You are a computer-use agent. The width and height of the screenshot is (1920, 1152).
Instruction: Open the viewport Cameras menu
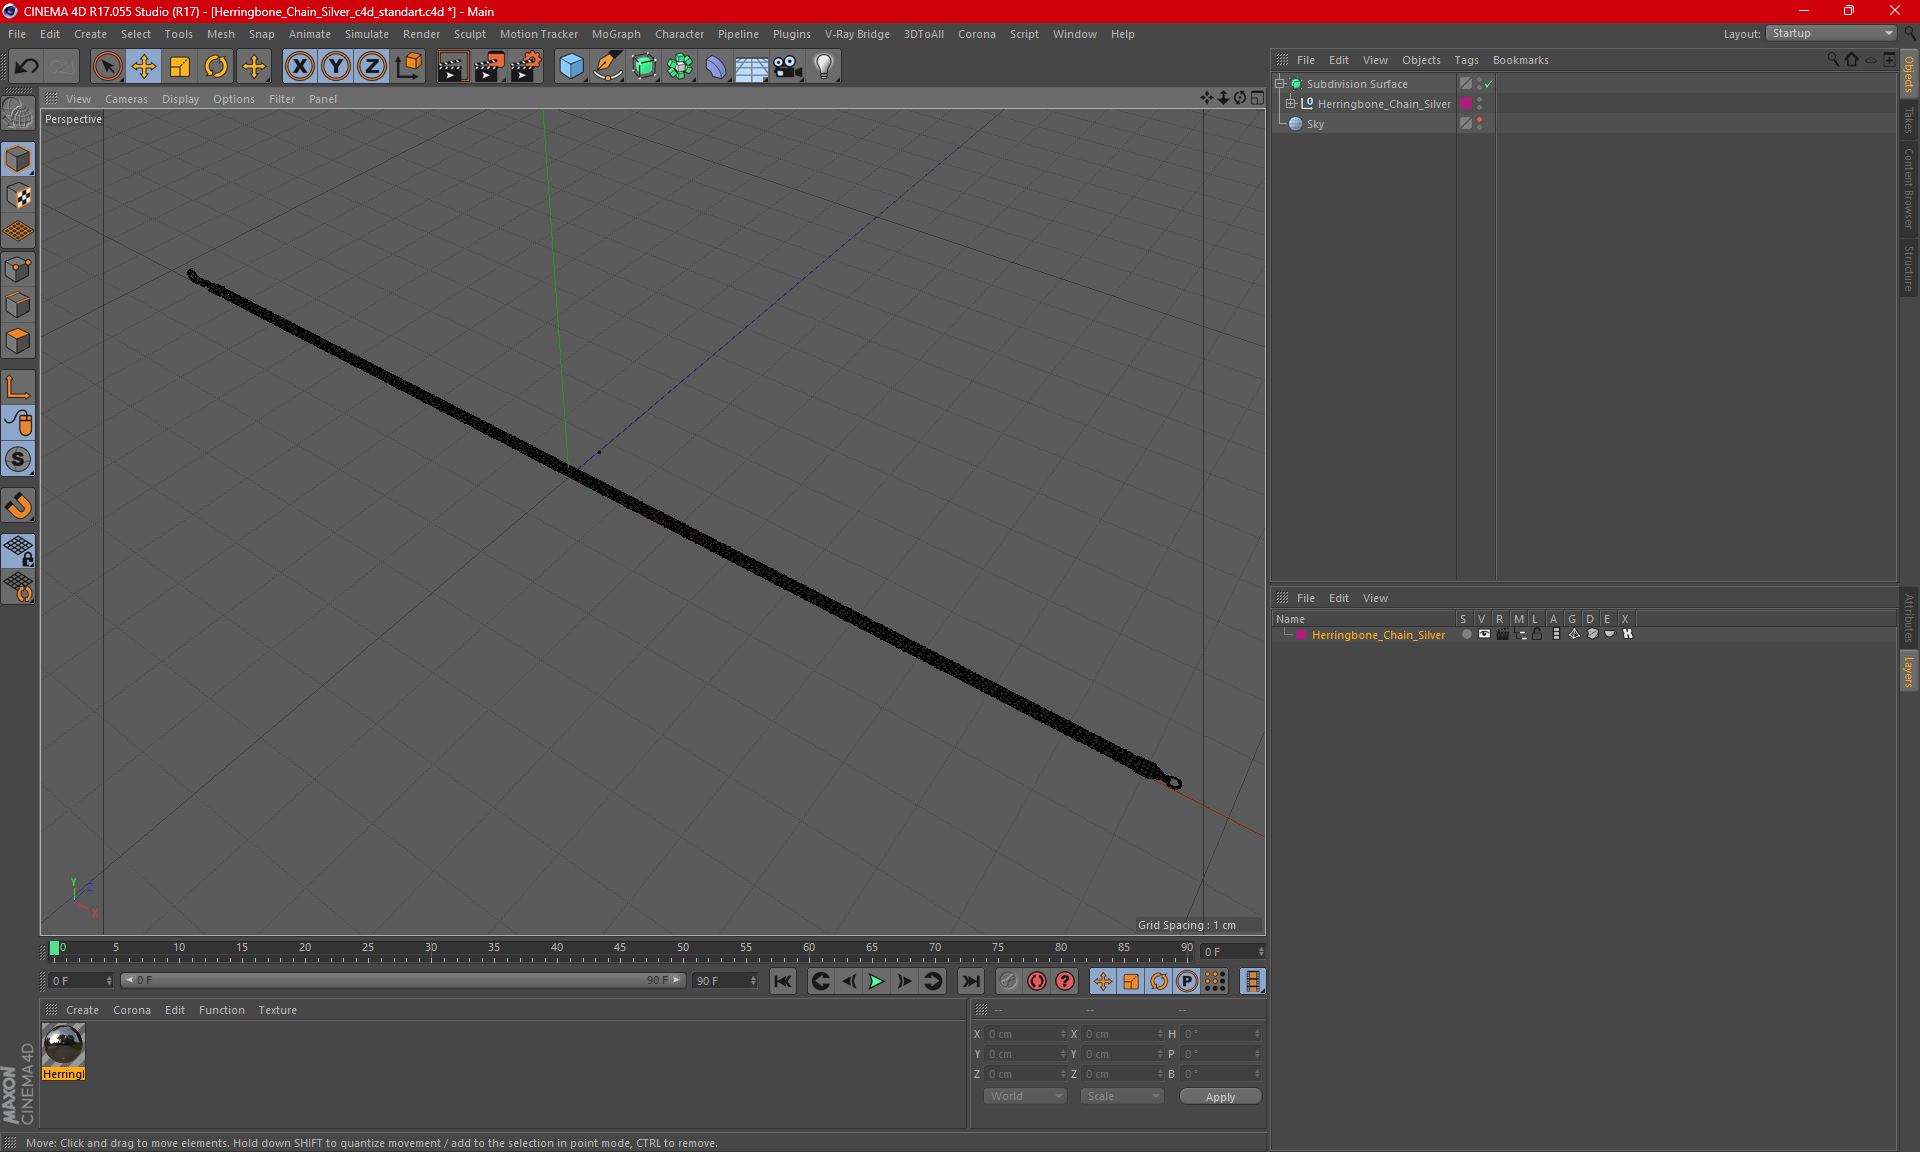click(x=126, y=99)
